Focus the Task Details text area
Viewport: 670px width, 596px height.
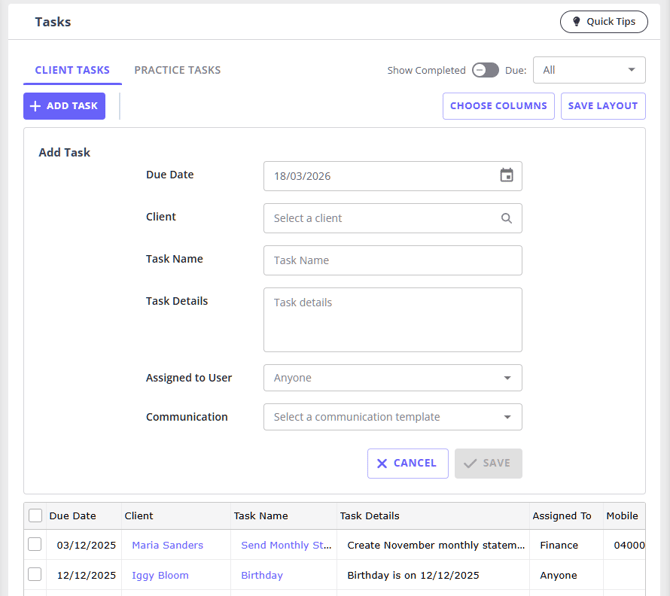pos(392,320)
